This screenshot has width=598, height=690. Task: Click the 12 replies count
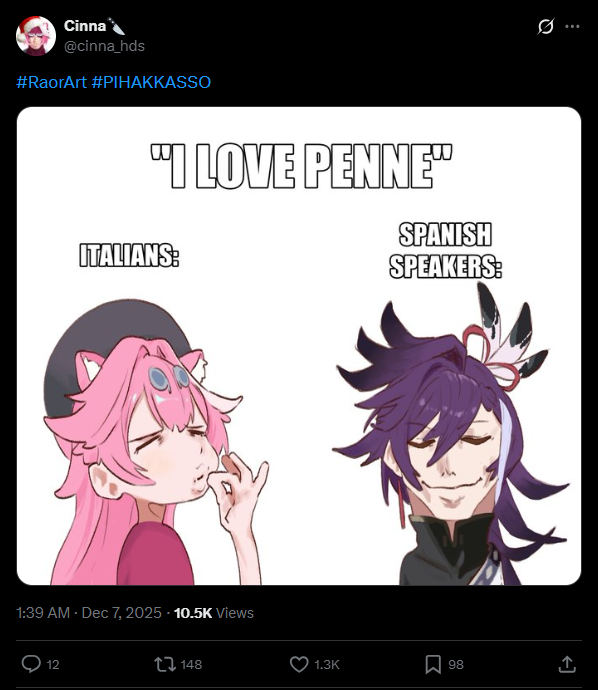point(53,664)
